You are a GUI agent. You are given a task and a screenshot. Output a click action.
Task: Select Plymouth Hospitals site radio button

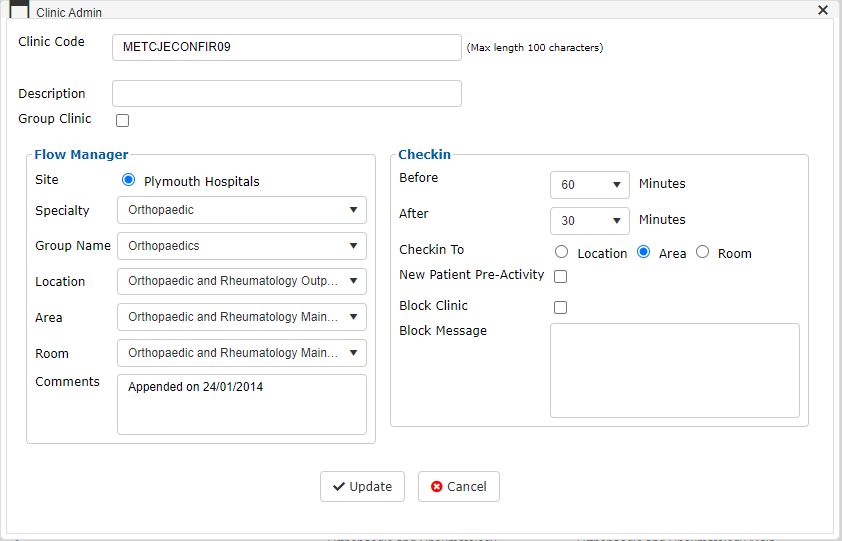pyautogui.click(x=128, y=180)
